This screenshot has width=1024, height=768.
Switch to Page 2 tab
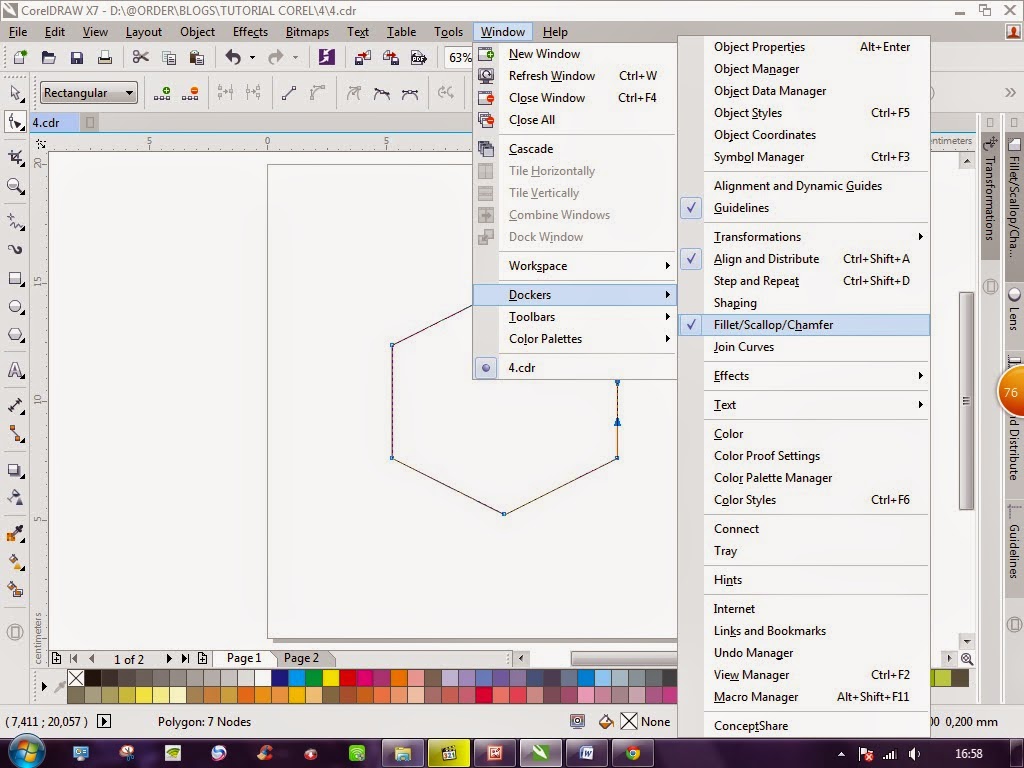click(301, 658)
